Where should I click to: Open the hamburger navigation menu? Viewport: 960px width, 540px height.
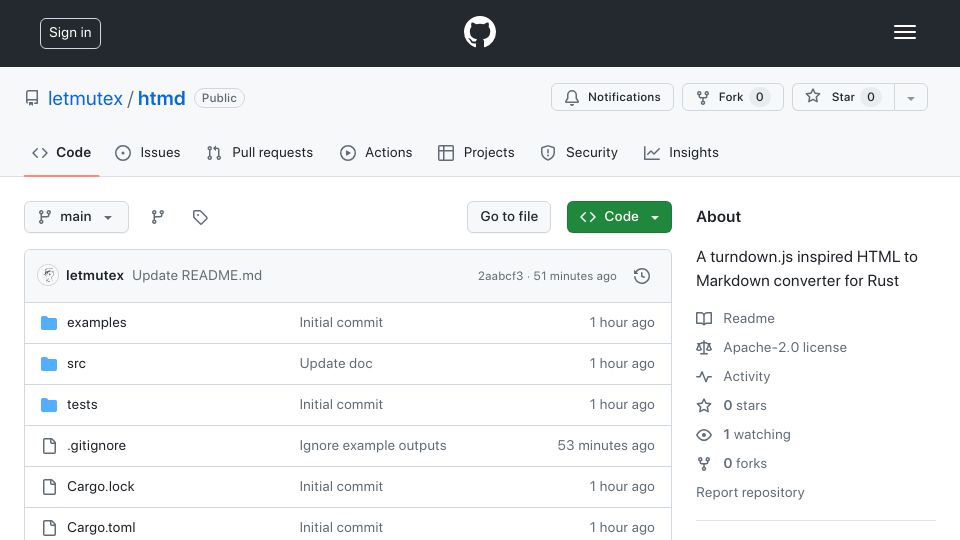pos(904,32)
